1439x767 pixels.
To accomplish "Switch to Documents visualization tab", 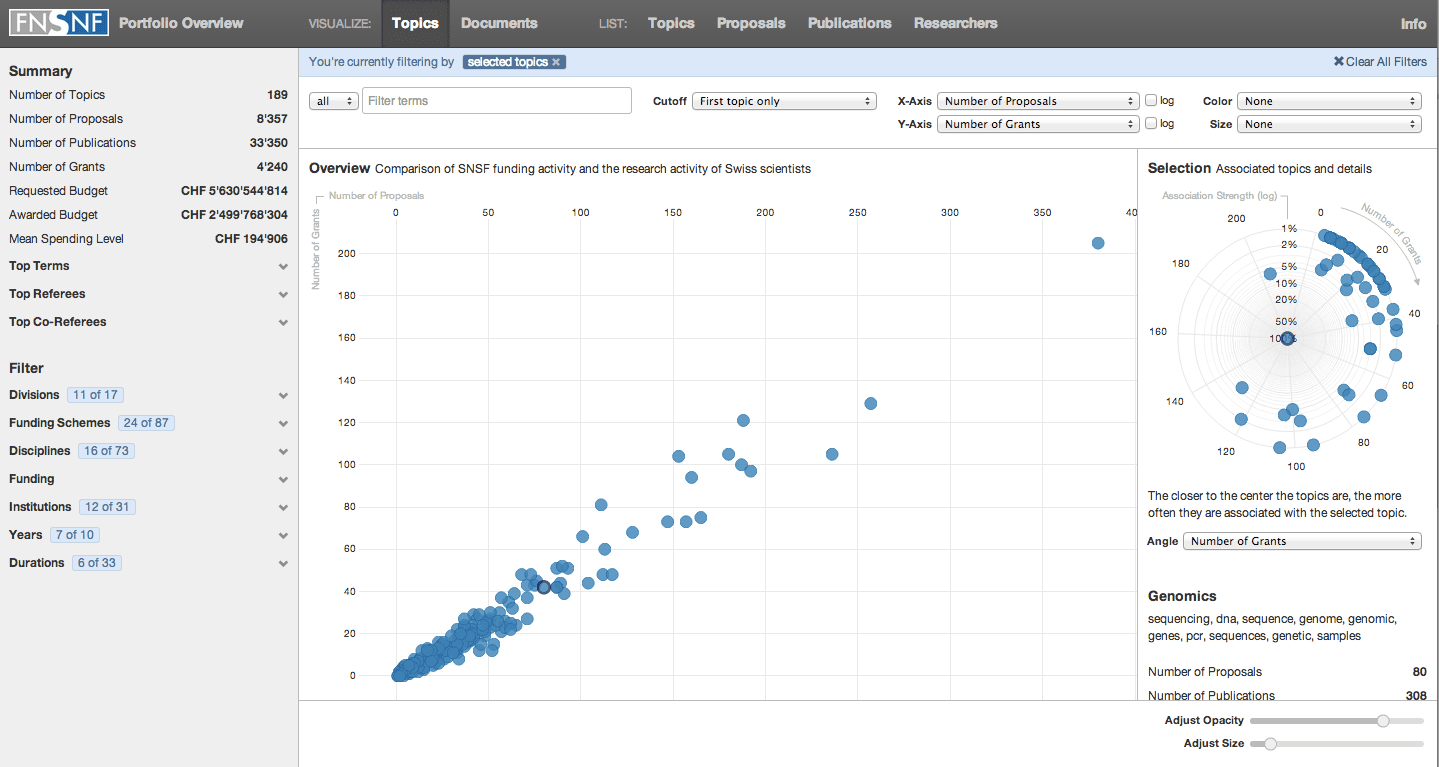I will pyautogui.click(x=499, y=23).
